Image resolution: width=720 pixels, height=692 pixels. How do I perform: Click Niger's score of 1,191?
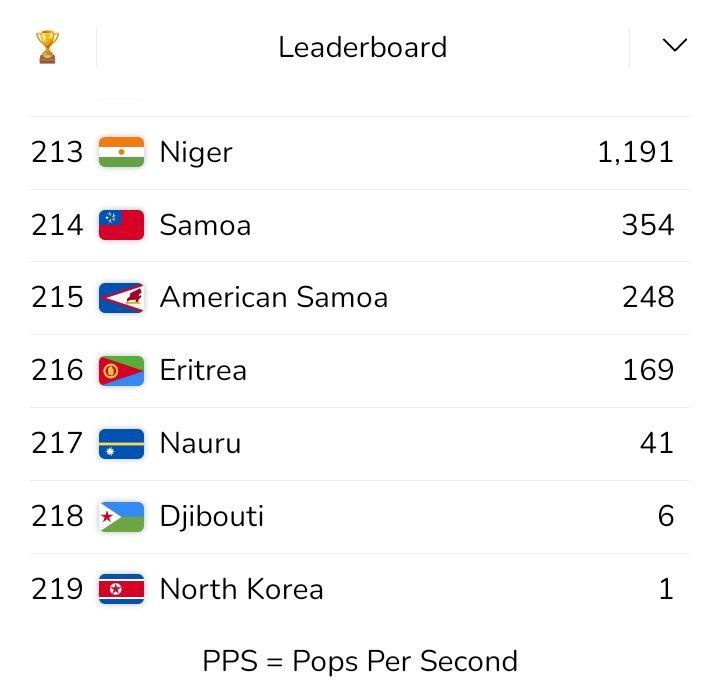pos(636,152)
